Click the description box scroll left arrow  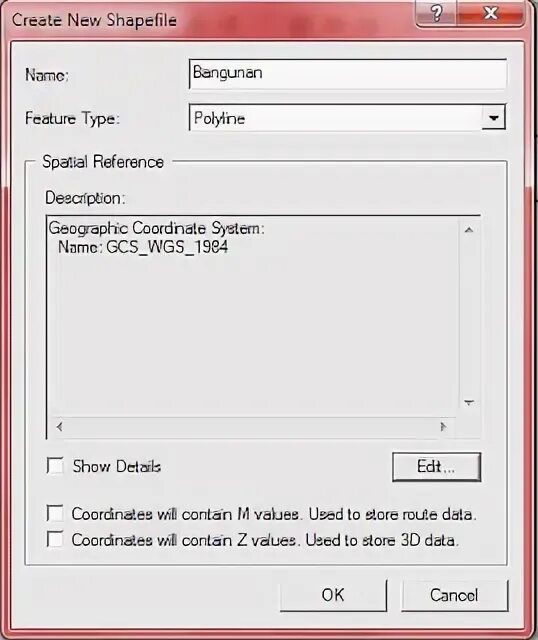(60, 427)
